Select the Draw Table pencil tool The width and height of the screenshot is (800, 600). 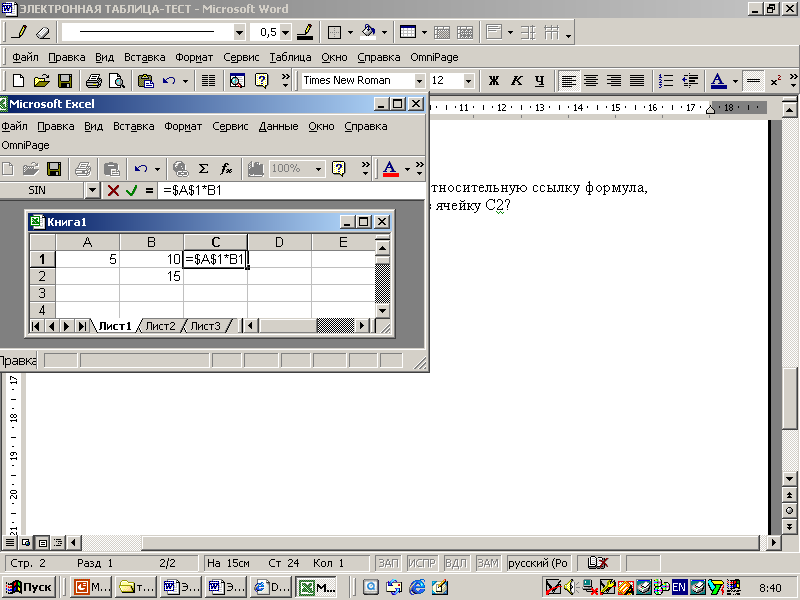(19, 32)
